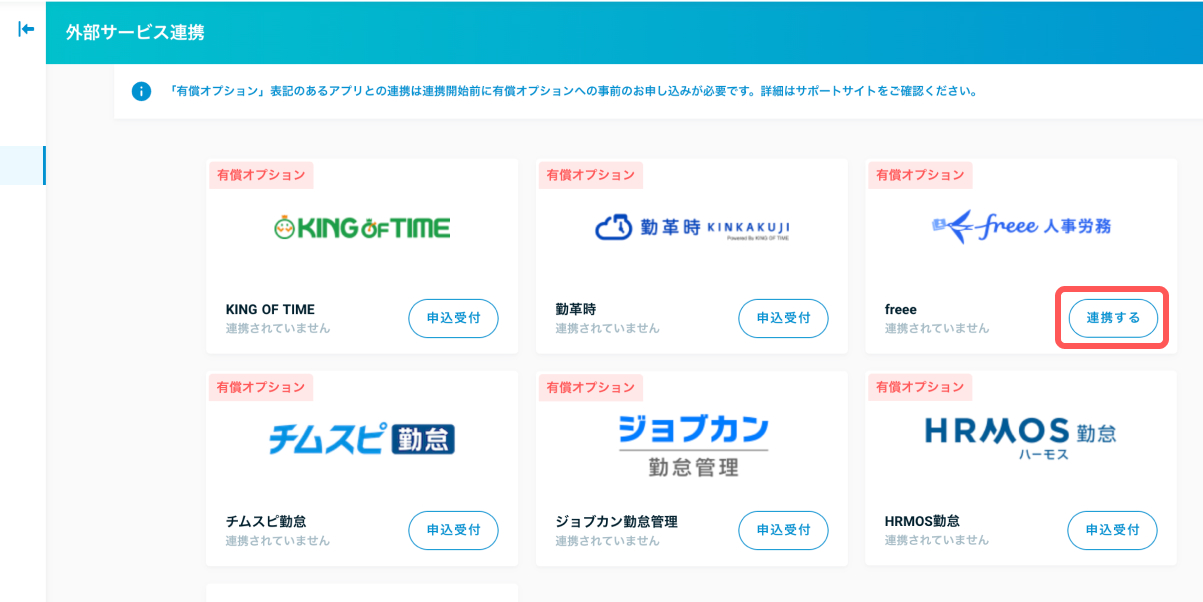Click 申込受付 button for 勤革時
1203x602 pixels.
point(783,318)
